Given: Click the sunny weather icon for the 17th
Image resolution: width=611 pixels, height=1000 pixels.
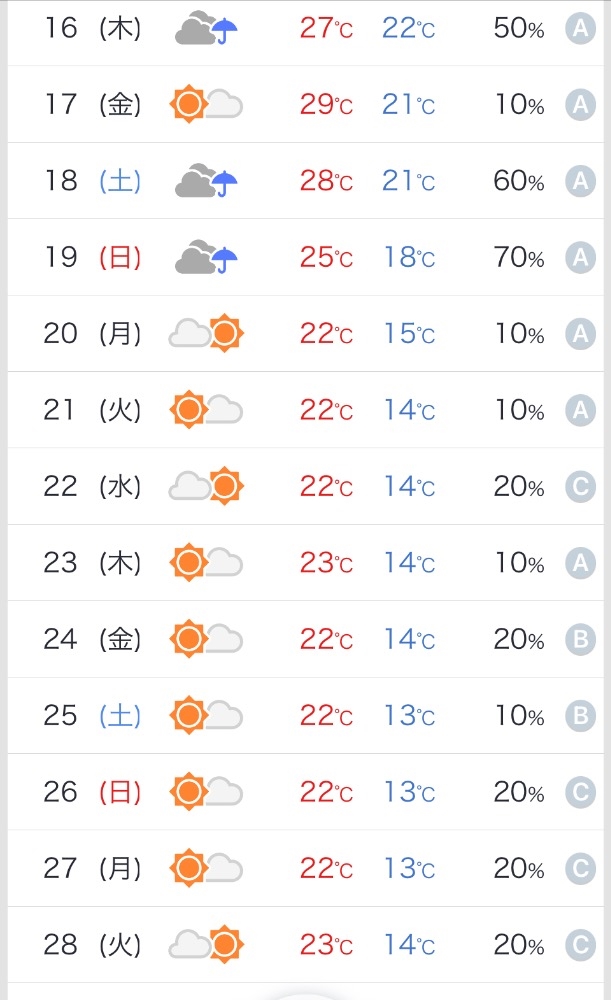Looking at the screenshot, I should 206,104.
